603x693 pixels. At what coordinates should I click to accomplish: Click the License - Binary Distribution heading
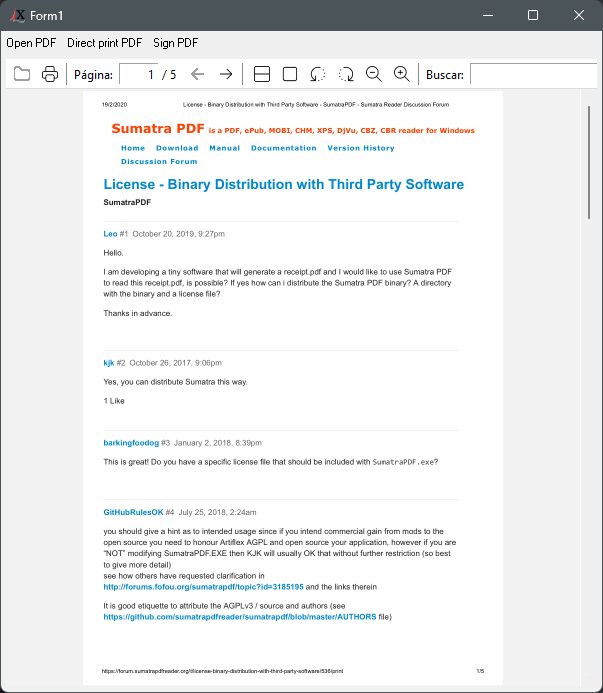(283, 184)
